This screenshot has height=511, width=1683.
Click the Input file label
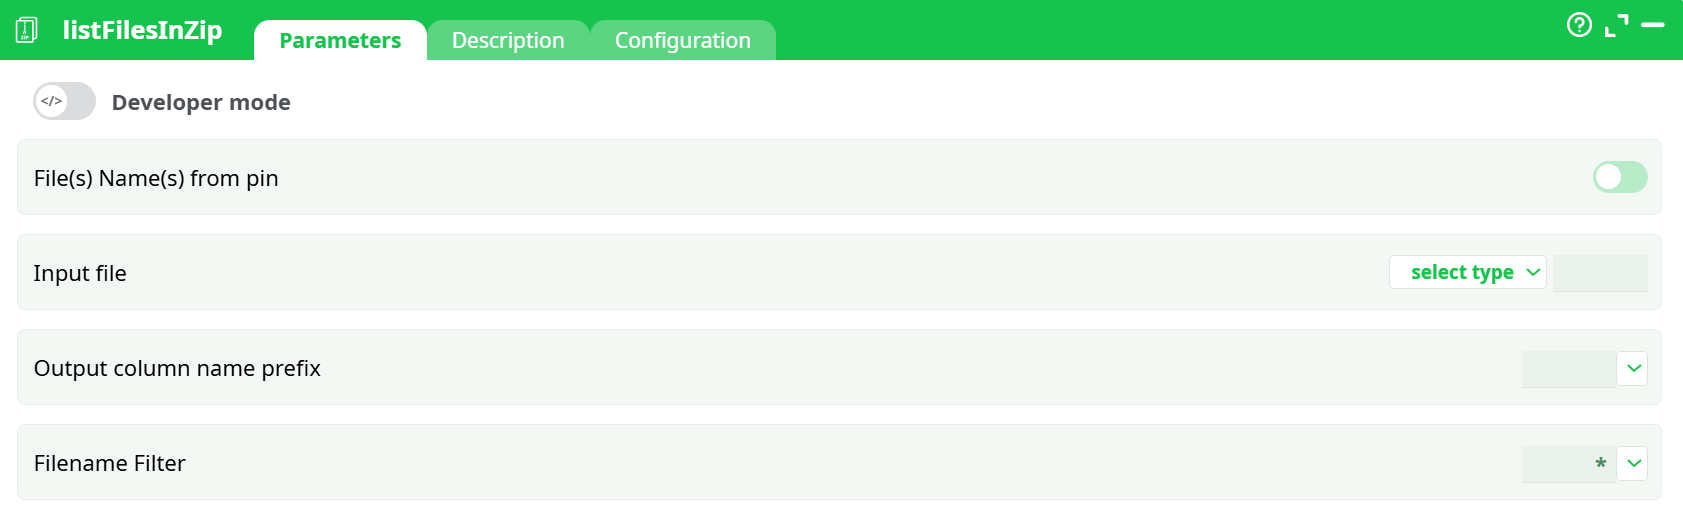[x=80, y=273]
